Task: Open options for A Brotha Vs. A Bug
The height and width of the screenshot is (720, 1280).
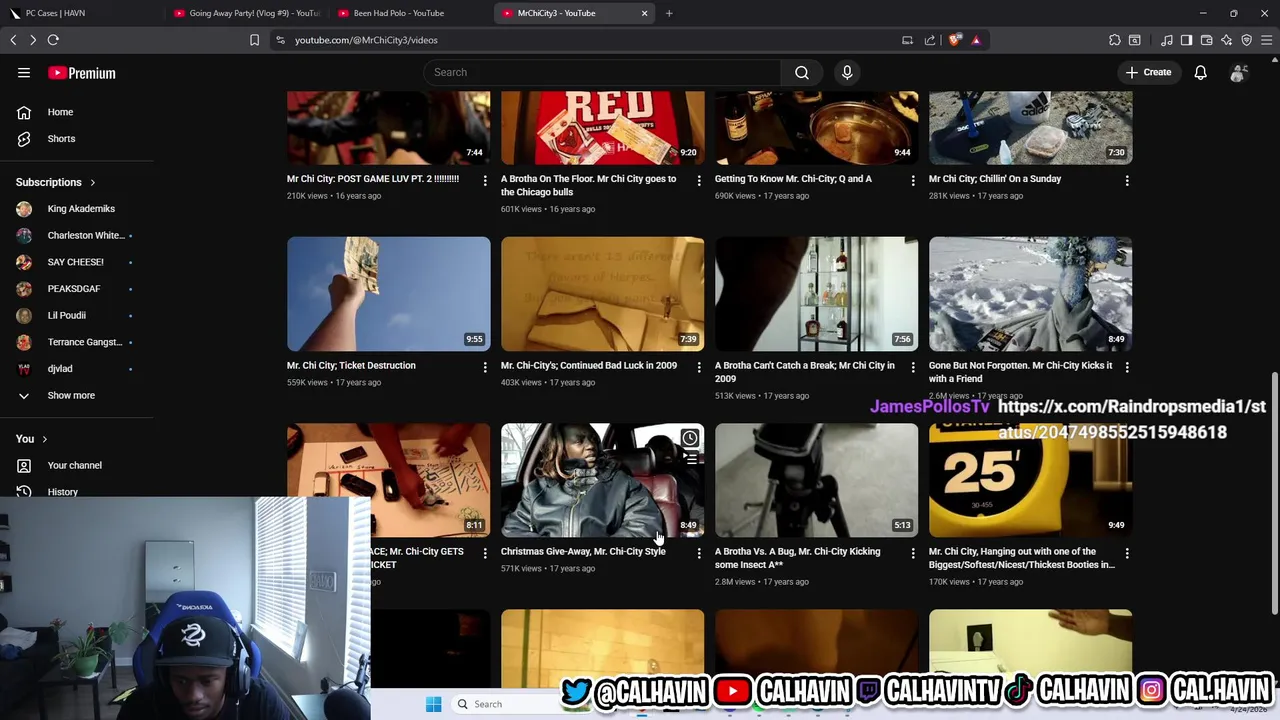Action: [x=913, y=553]
